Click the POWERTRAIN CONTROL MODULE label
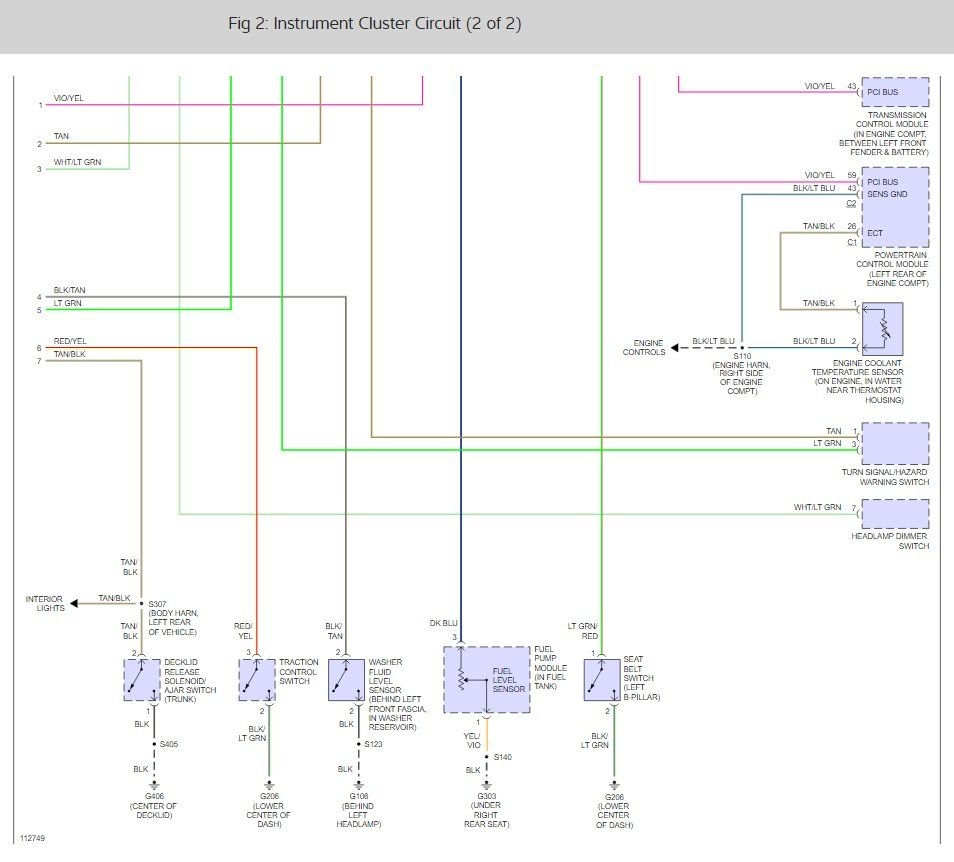This screenshot has height=862, width=954. point(893,269)
